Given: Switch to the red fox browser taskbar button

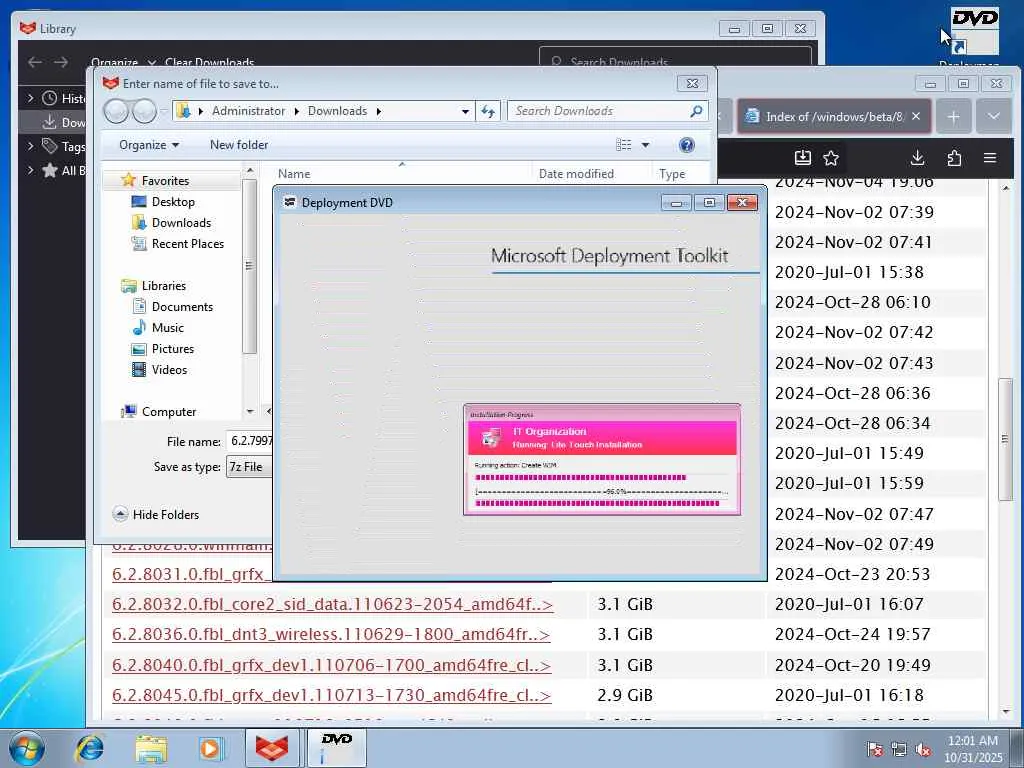Looking at the screenshot, I should 272,748.
